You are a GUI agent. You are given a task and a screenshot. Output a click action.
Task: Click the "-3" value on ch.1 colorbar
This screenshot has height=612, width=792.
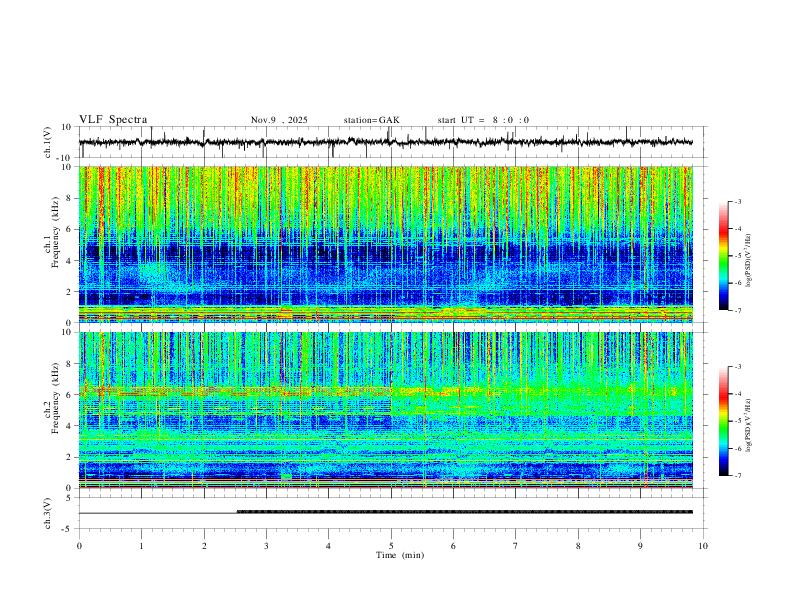[737, 201]
